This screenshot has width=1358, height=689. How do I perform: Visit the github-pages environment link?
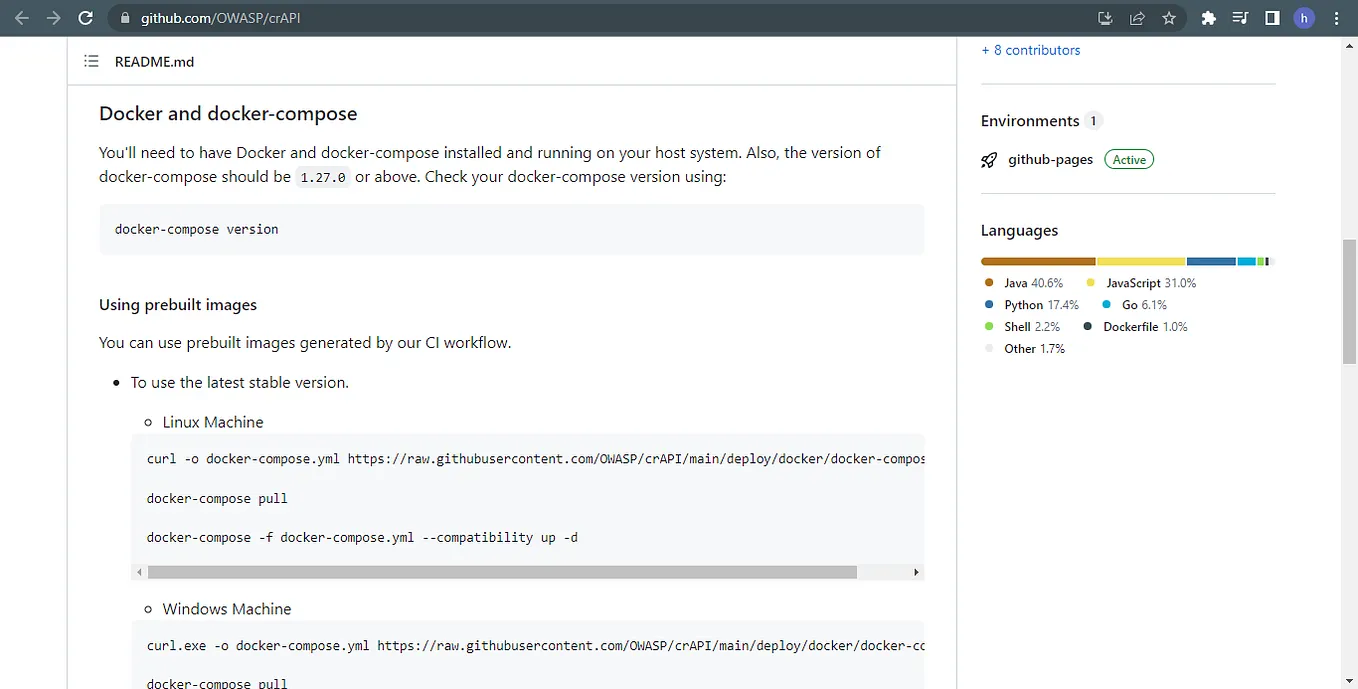click(1050, 159)
